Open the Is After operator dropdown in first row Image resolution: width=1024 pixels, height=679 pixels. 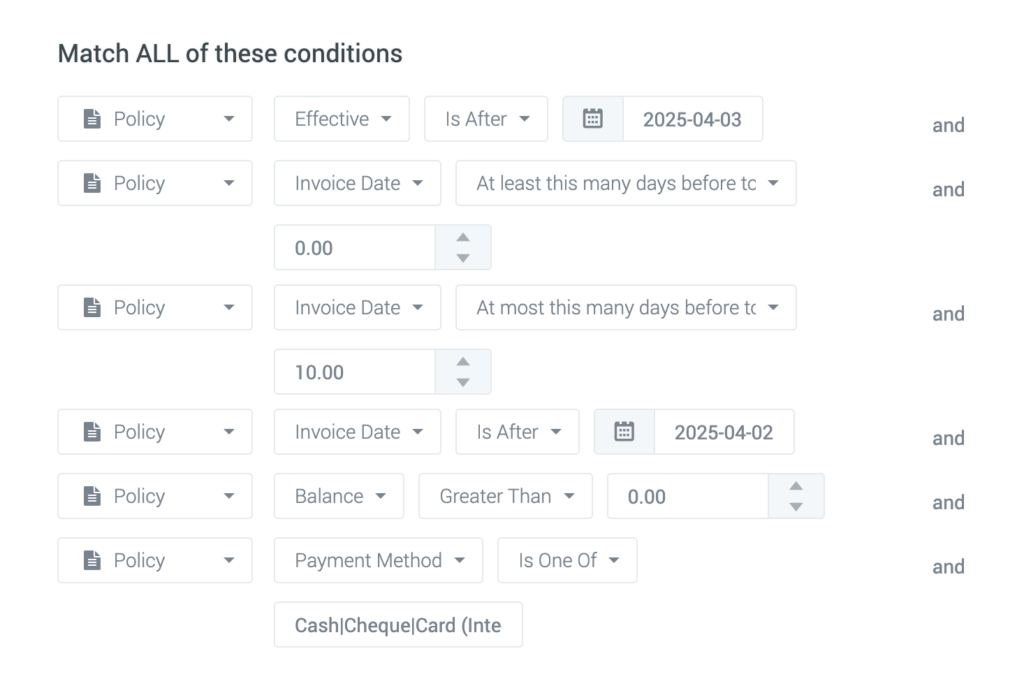coord(486,118)
